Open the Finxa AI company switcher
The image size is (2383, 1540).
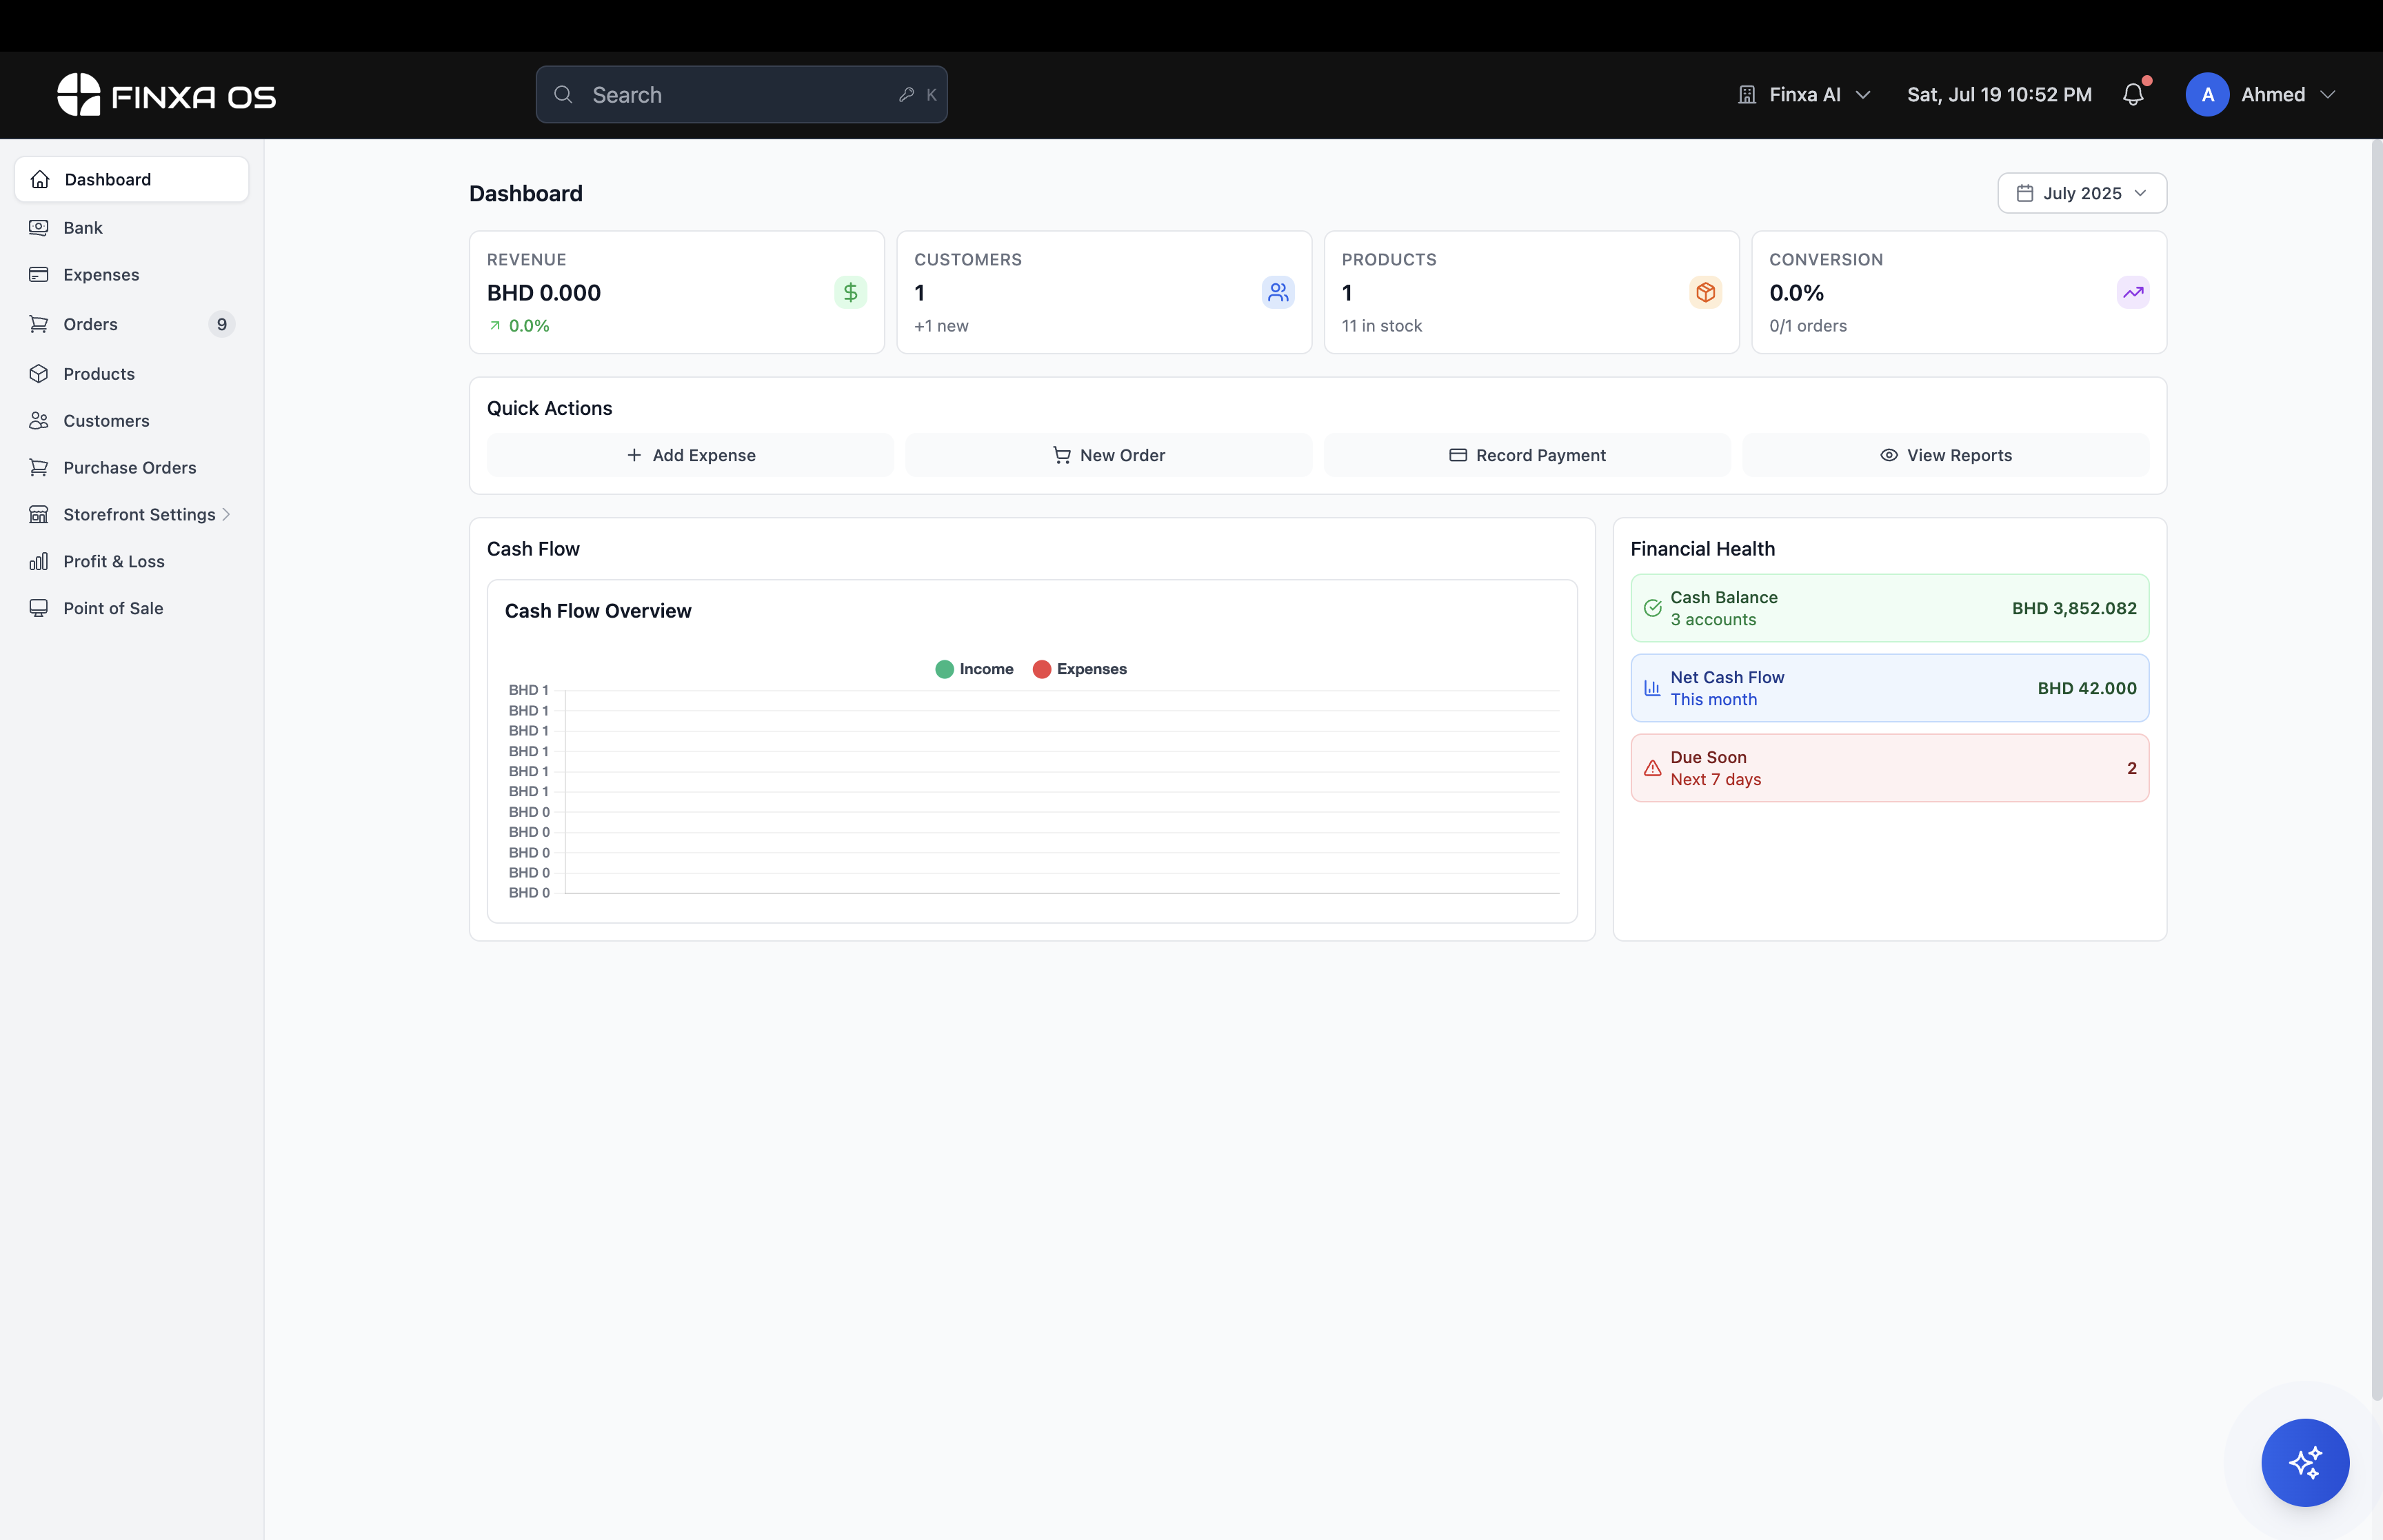1804,95
